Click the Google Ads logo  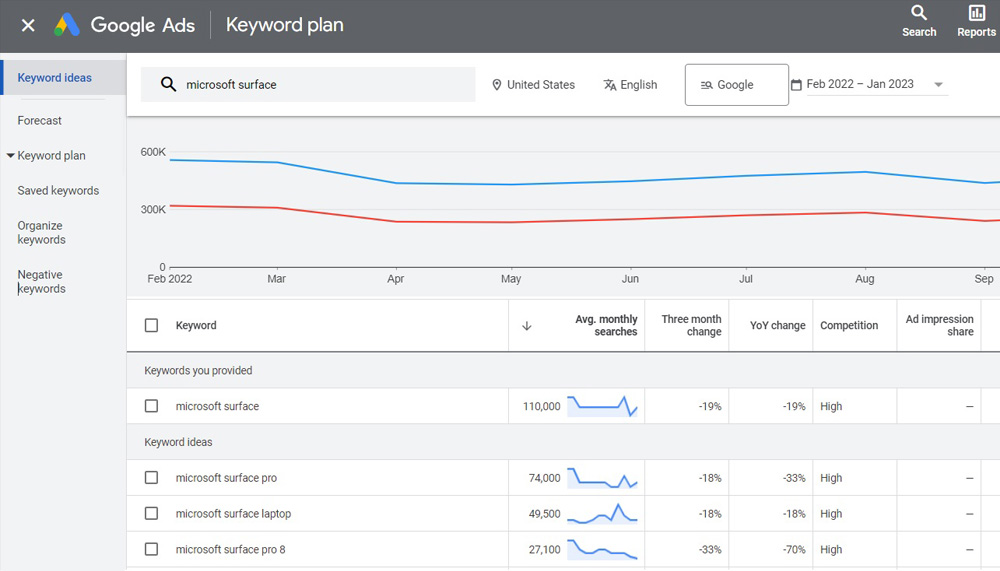click(x=66, y=25)
